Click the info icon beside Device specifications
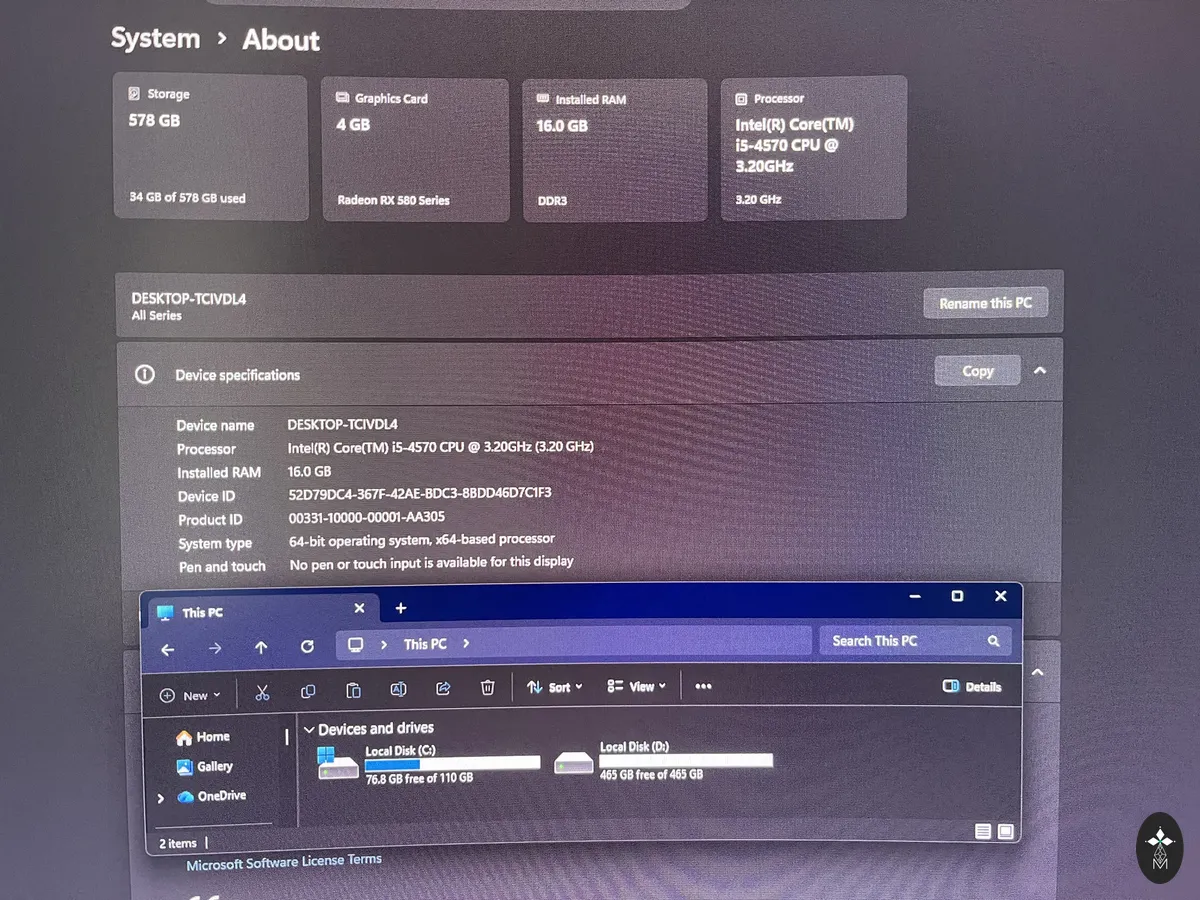 145,374
